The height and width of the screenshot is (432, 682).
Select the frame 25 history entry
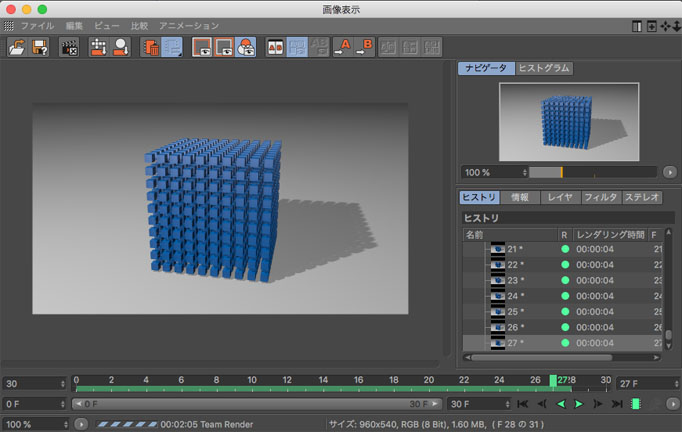coord(515,311)
